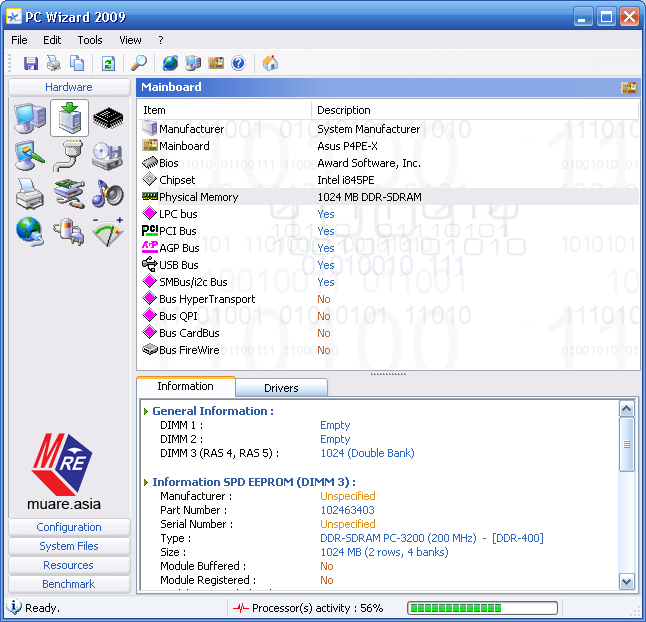Screen dimensions: 646x622
Task: Select the Processor chip icon
Action: tap(108, 118)
